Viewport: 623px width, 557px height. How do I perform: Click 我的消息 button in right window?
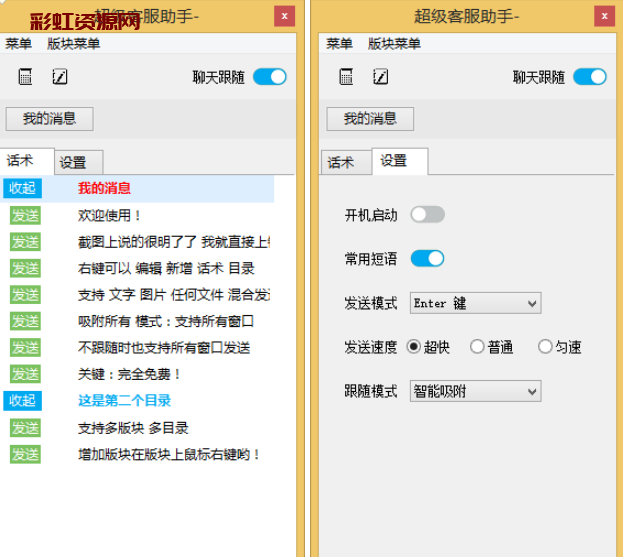tap(370, 119)
